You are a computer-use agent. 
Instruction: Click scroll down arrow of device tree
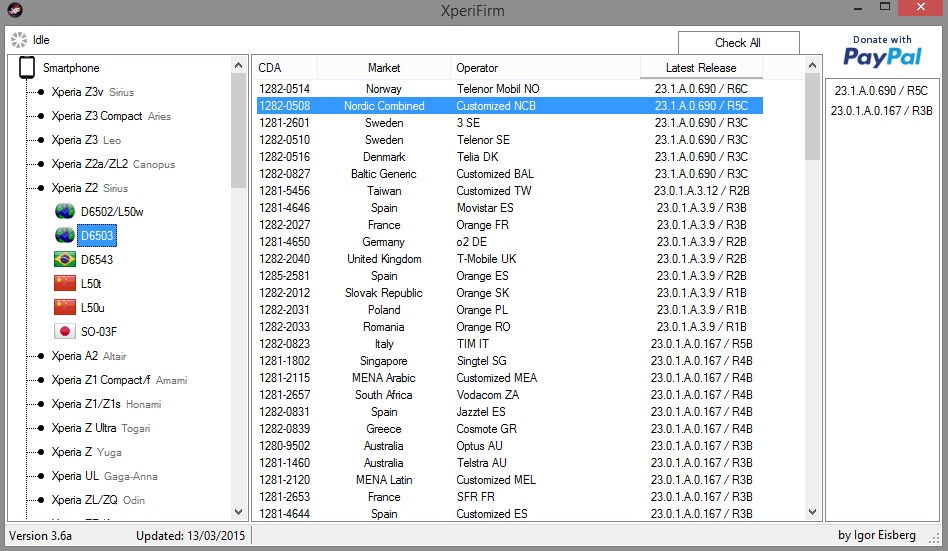238,512
